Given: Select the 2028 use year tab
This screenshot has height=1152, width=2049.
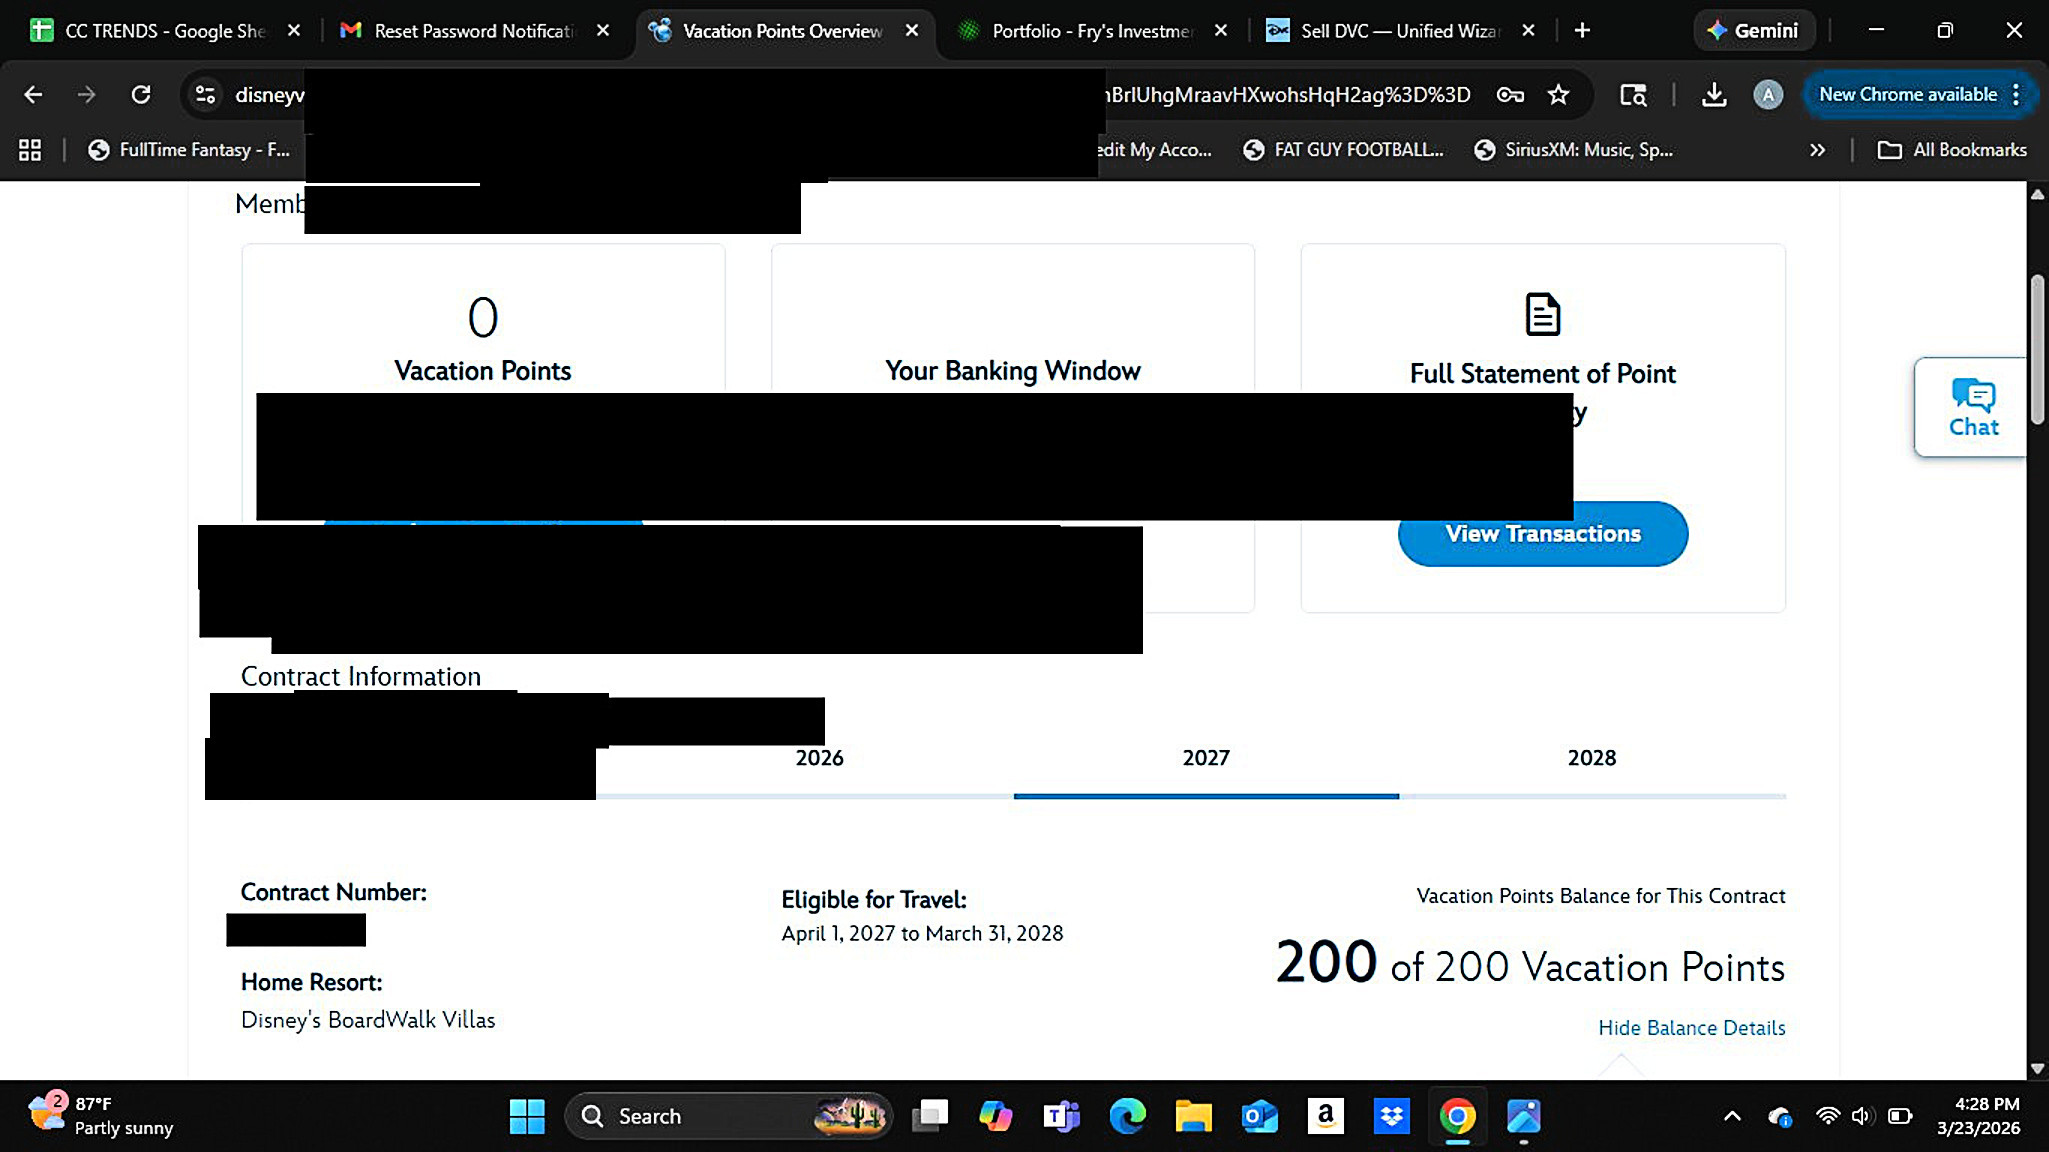Looking at the screenshot, I should coord(1591,758).
